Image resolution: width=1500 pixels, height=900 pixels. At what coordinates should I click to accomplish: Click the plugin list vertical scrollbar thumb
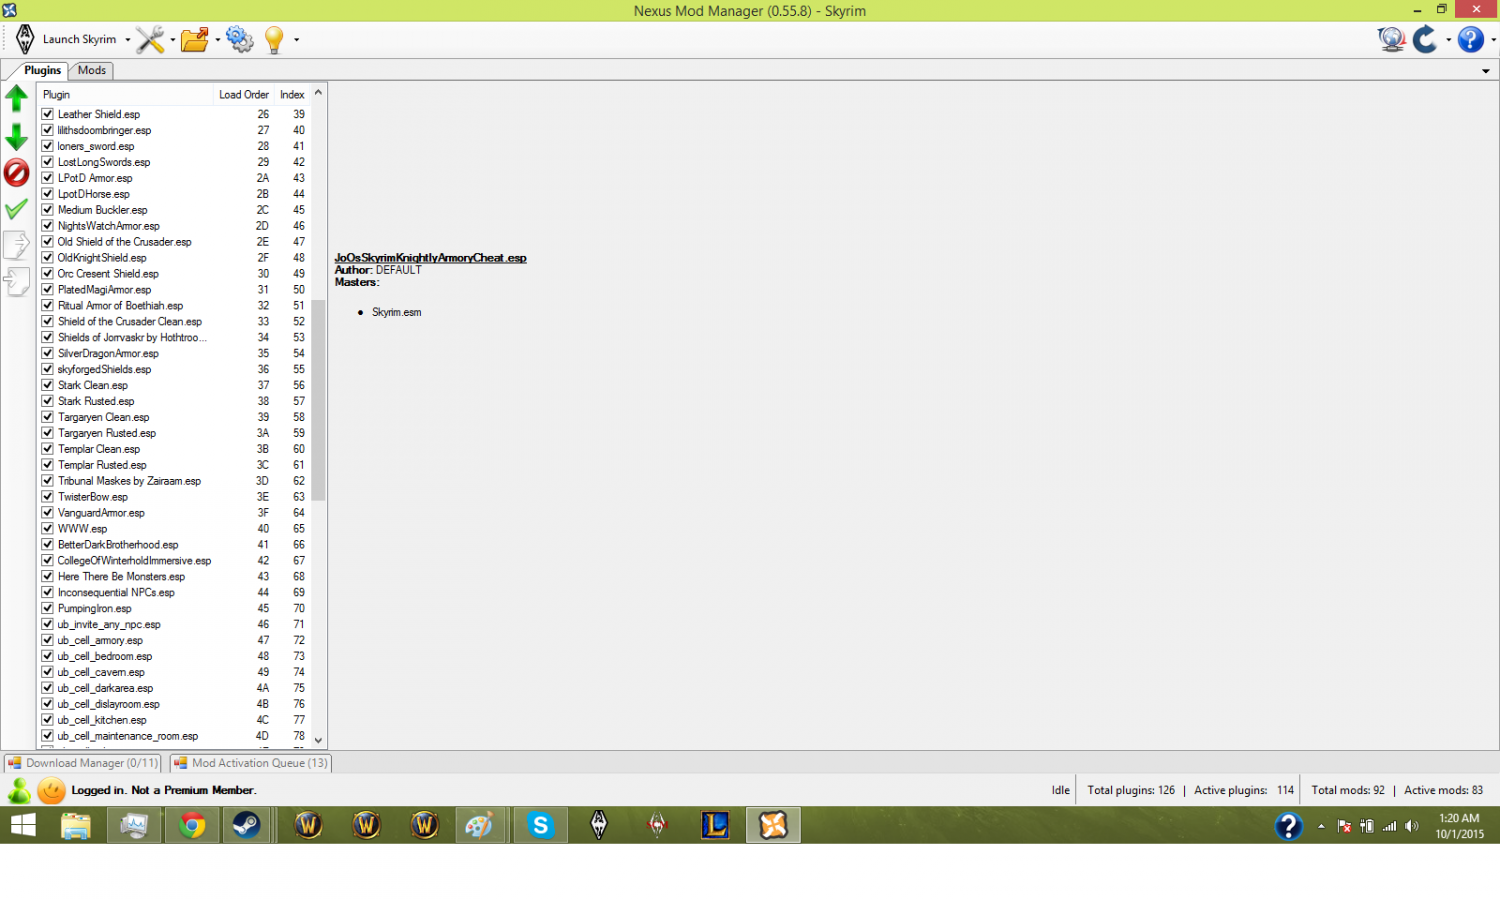(318, 400)
